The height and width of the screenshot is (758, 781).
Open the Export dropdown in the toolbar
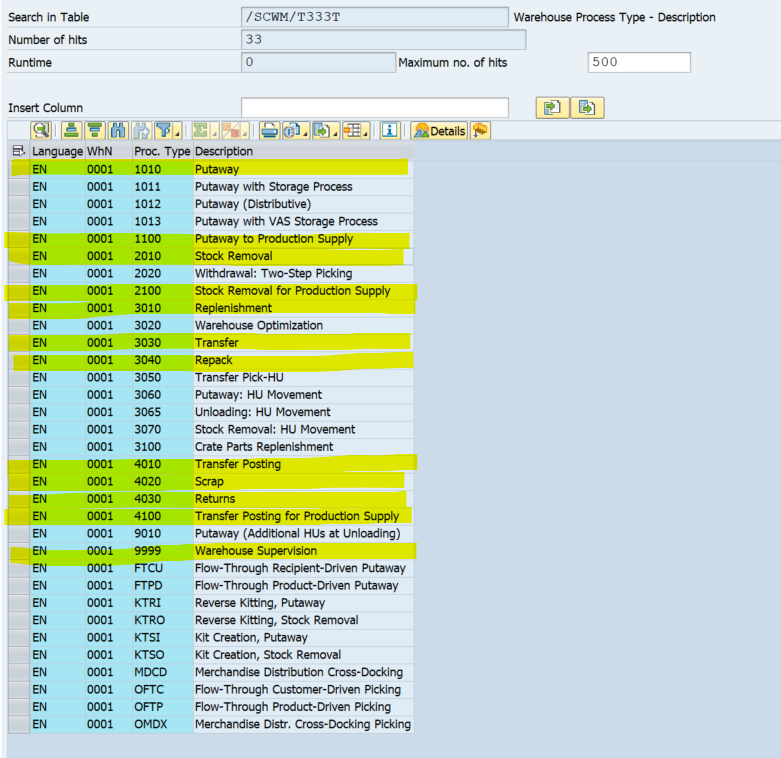click(x=326, y=131)
